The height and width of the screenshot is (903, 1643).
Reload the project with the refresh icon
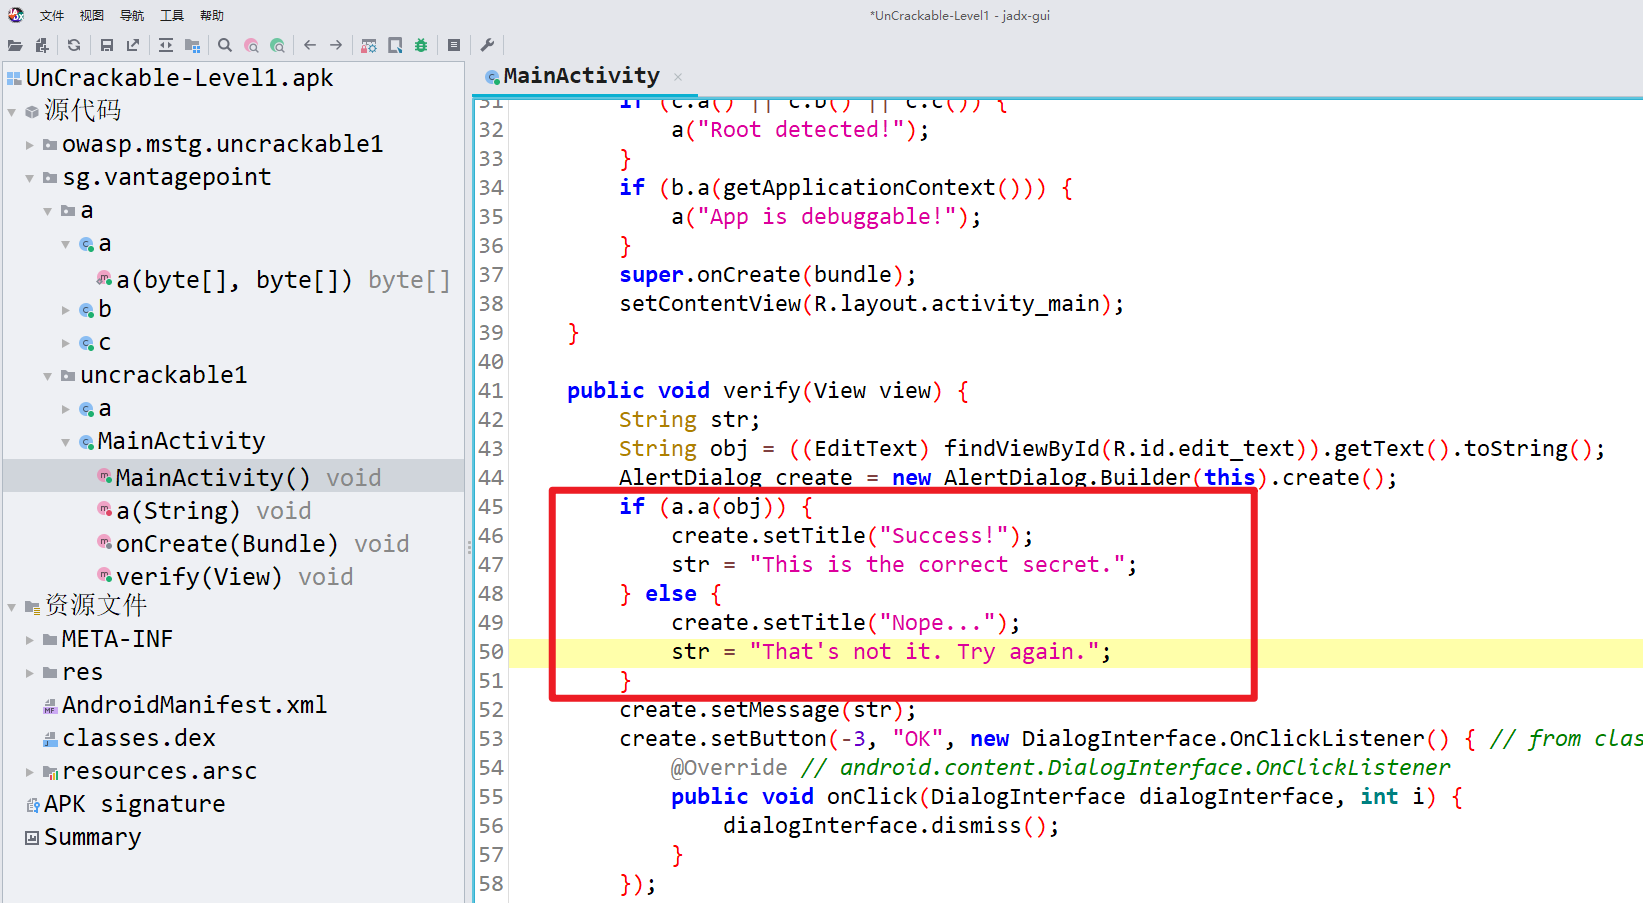(x=74, y=45)
